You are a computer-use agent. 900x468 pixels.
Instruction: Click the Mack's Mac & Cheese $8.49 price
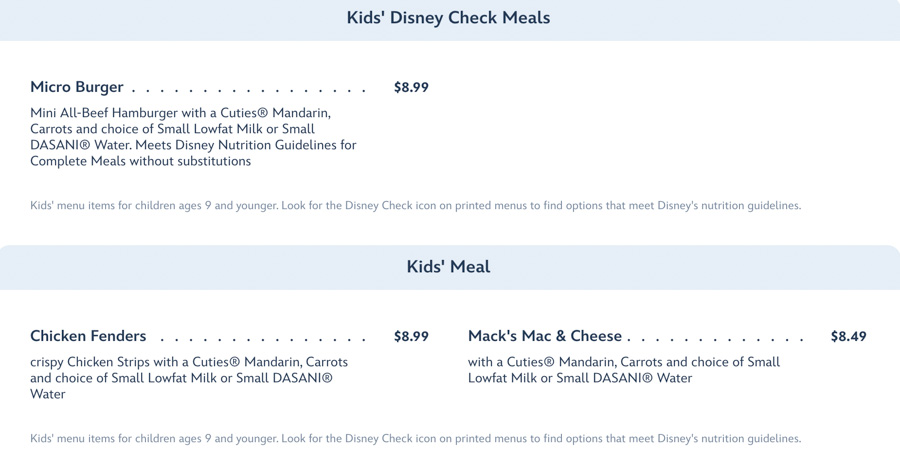(x=848, y=336)
